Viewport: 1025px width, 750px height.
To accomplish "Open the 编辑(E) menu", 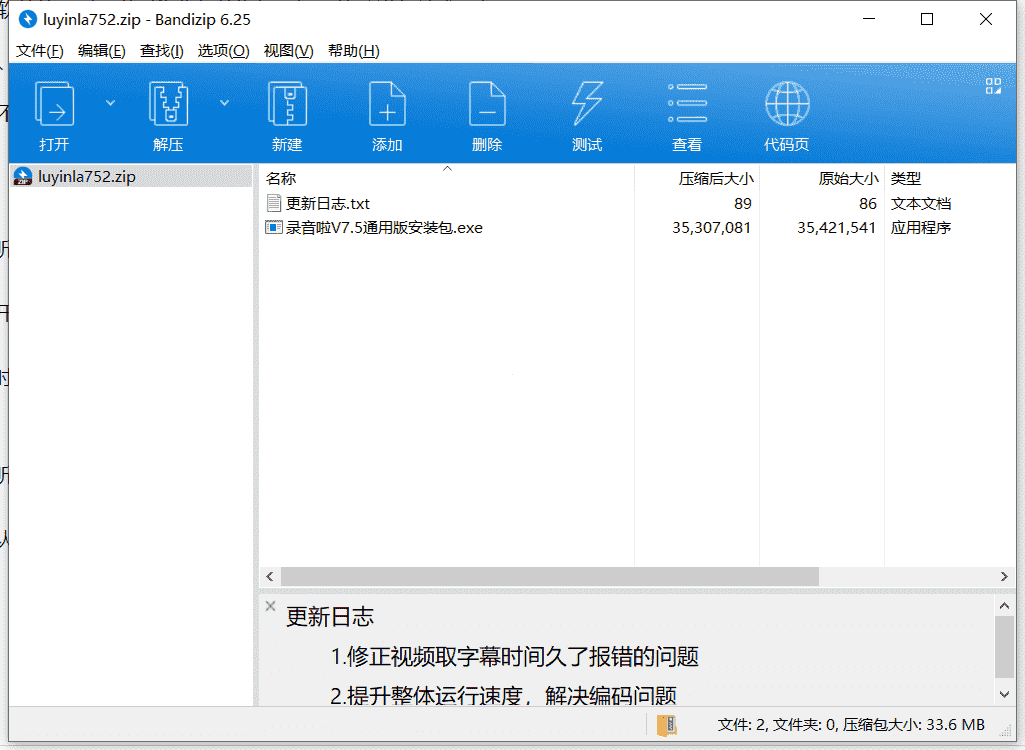I will click(x=101, y=51).
